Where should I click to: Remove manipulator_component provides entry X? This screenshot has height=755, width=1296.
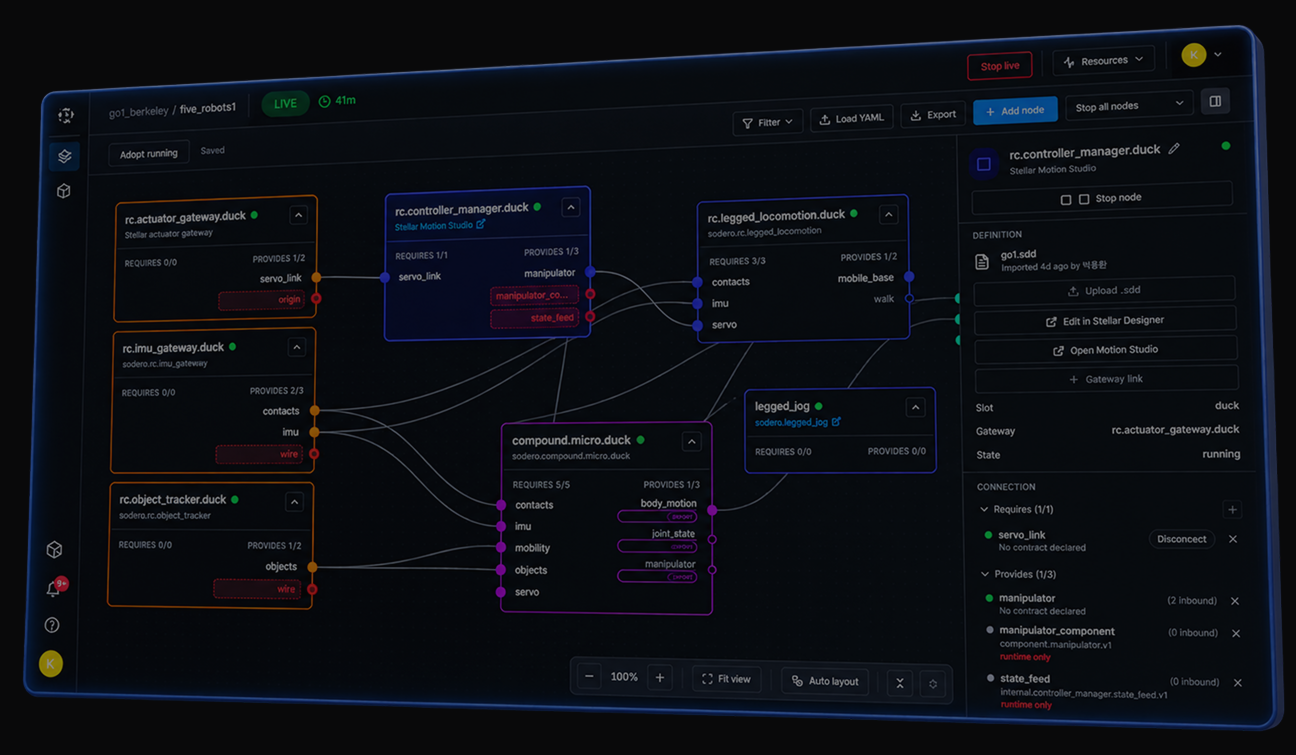coord(1236,633)
